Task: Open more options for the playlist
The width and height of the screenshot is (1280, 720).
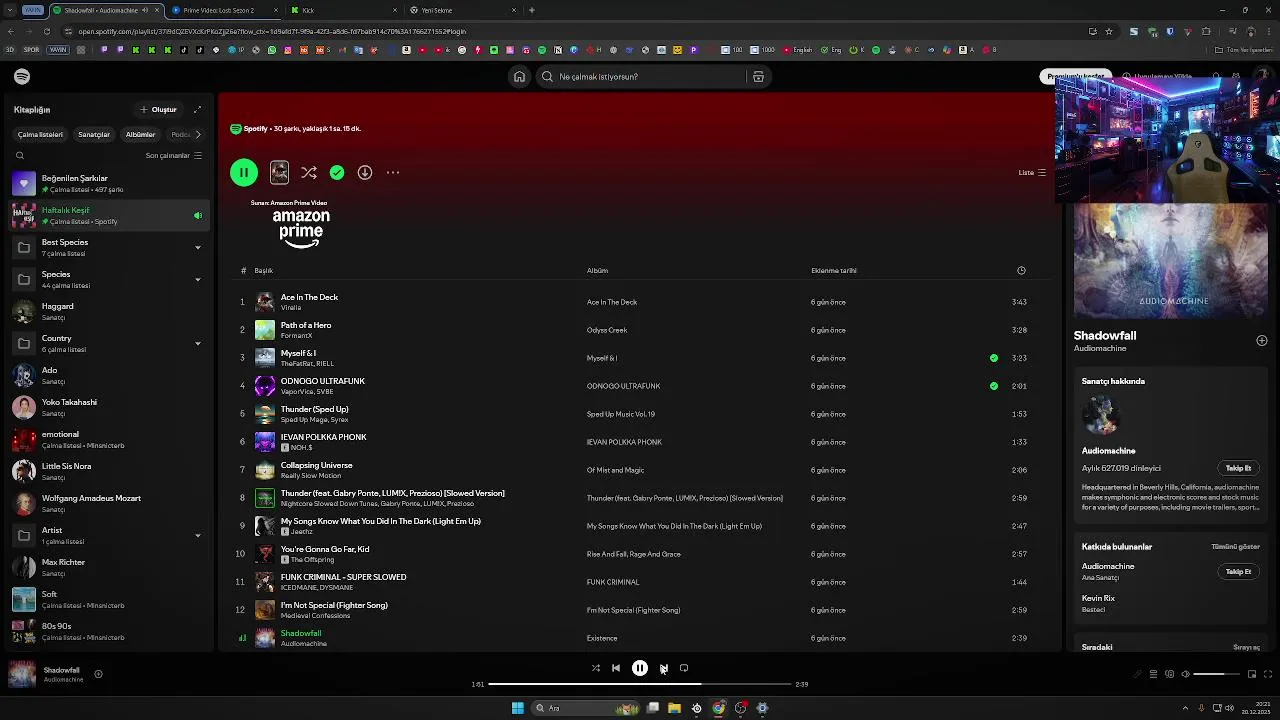Action: tap(393, 172)
